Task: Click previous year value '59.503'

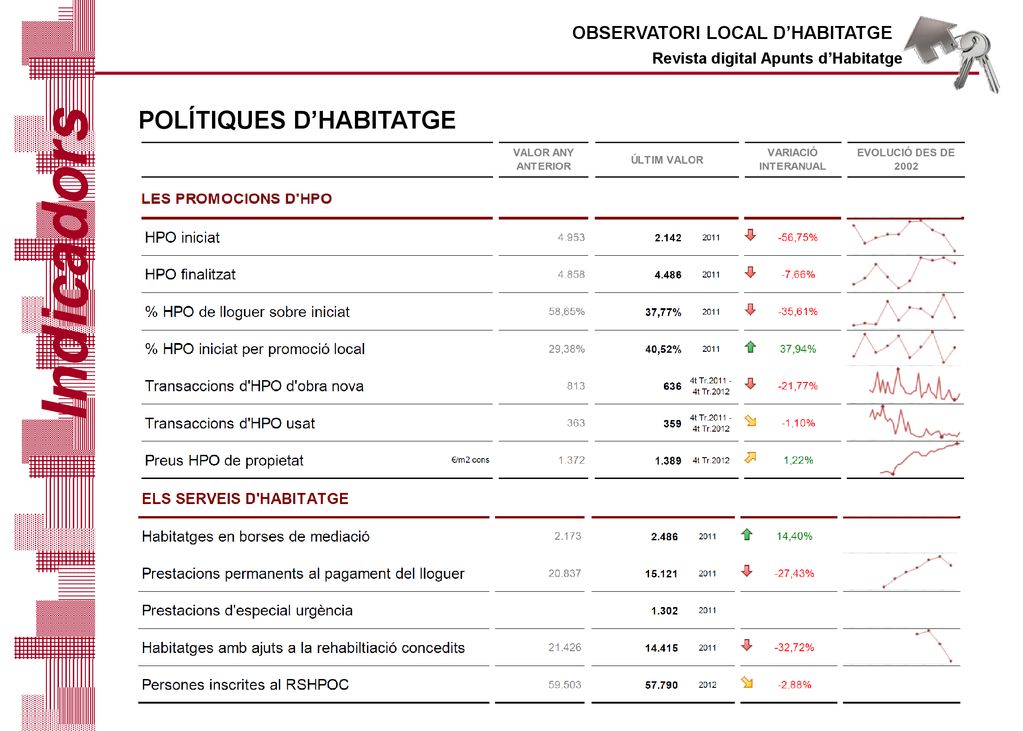Action: click(564, 685)
